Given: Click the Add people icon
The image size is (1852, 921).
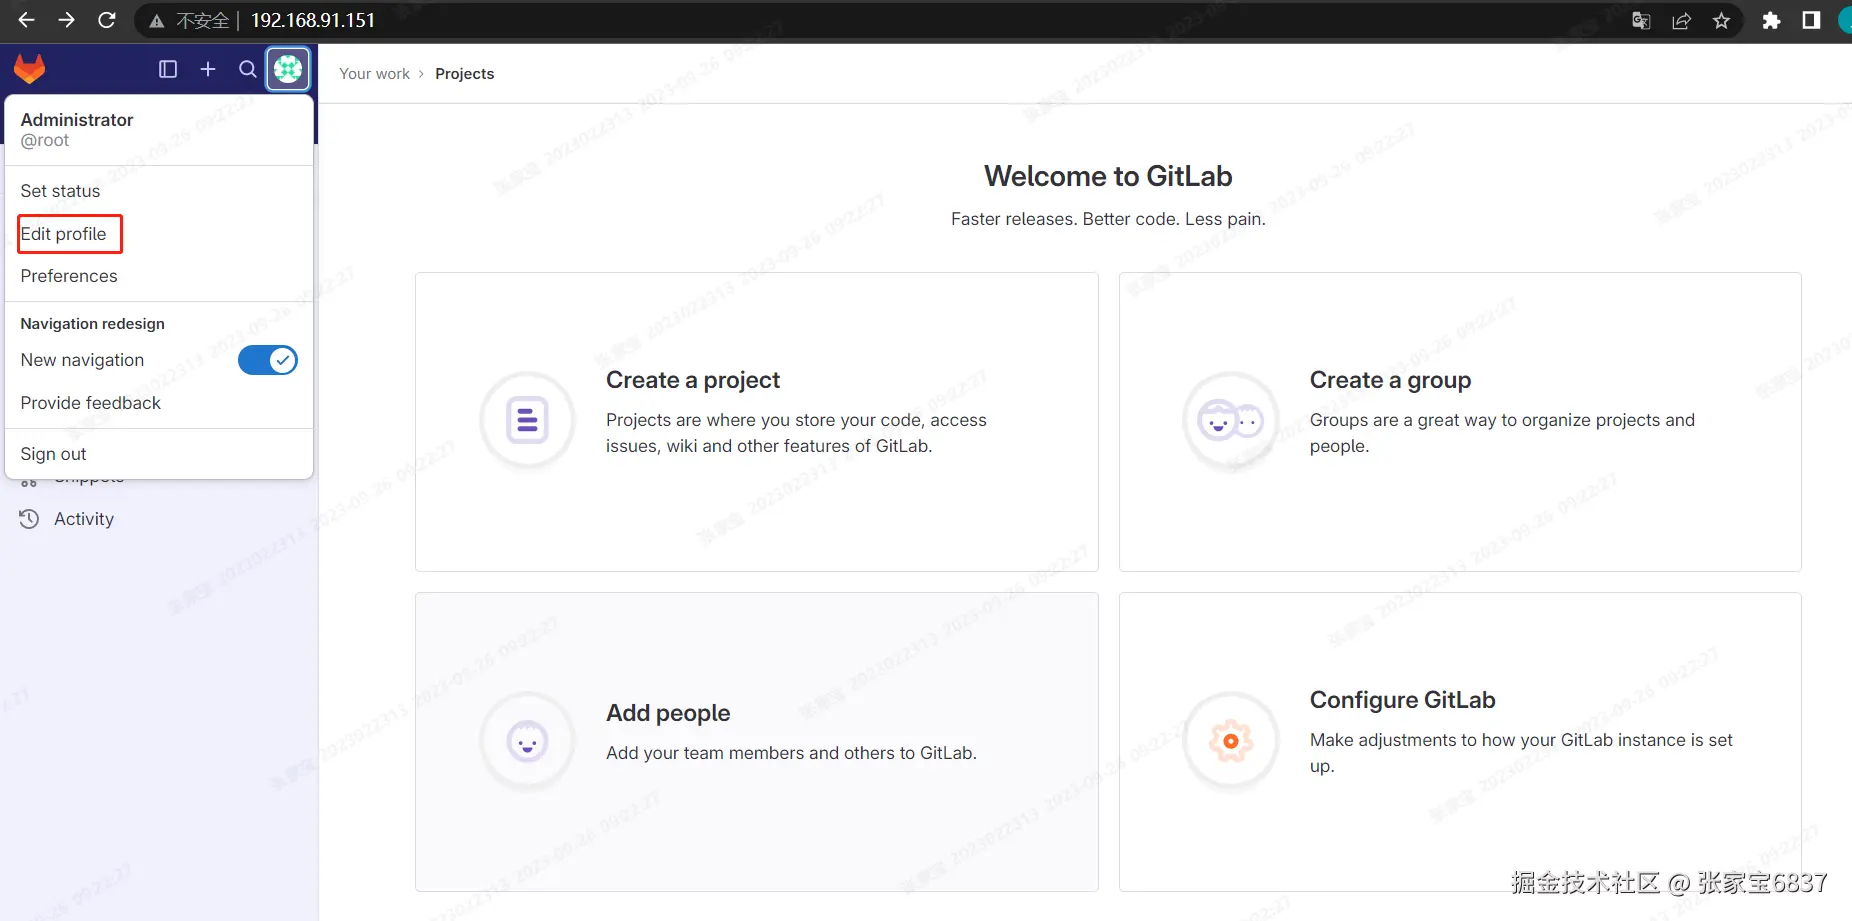Looking at the screenshot, I should click(527, 741).
